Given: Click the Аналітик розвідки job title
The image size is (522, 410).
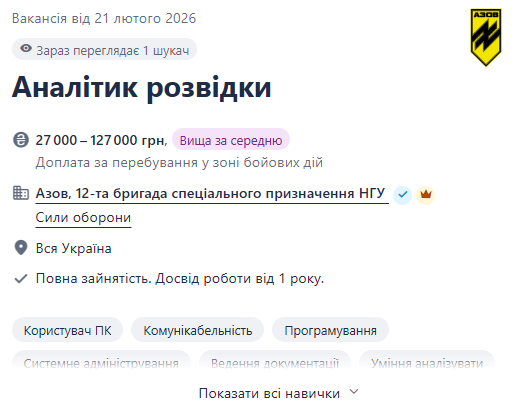Looking at the screenshot, I should [142, 88].
